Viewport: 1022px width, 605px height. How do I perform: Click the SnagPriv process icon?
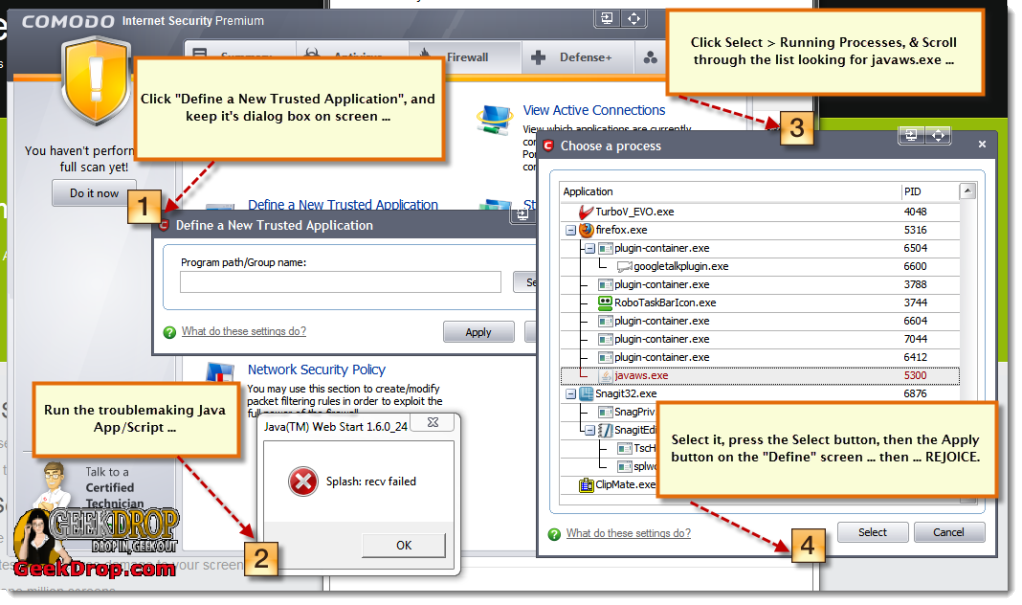point(606,412)
